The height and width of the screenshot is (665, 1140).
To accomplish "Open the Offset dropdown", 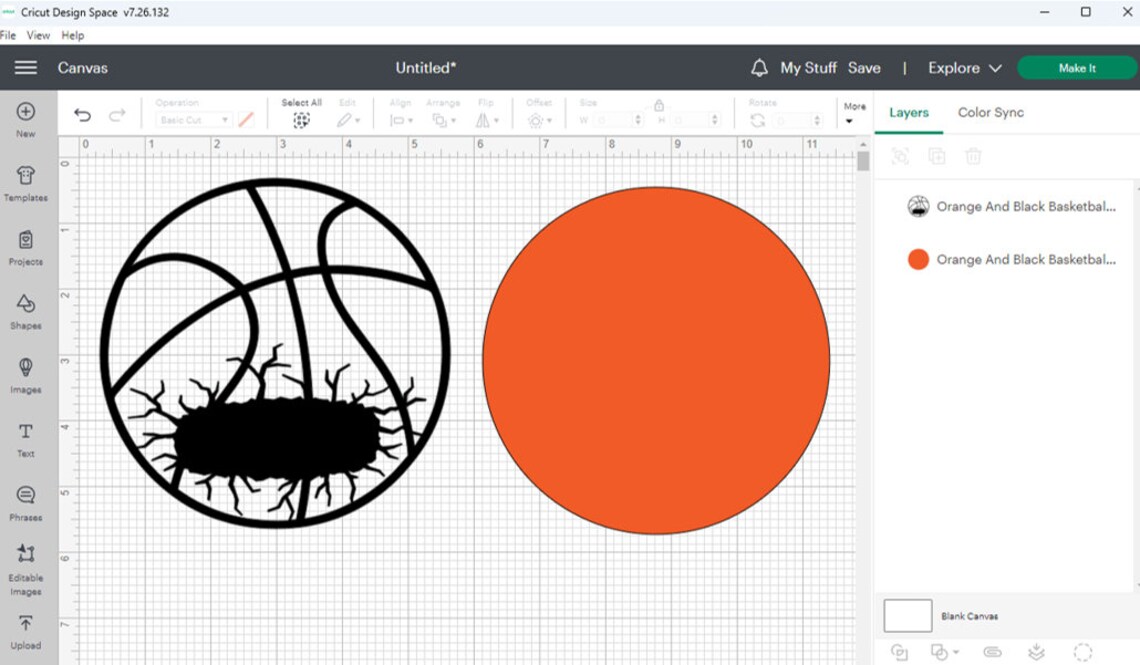I will 539,120.
